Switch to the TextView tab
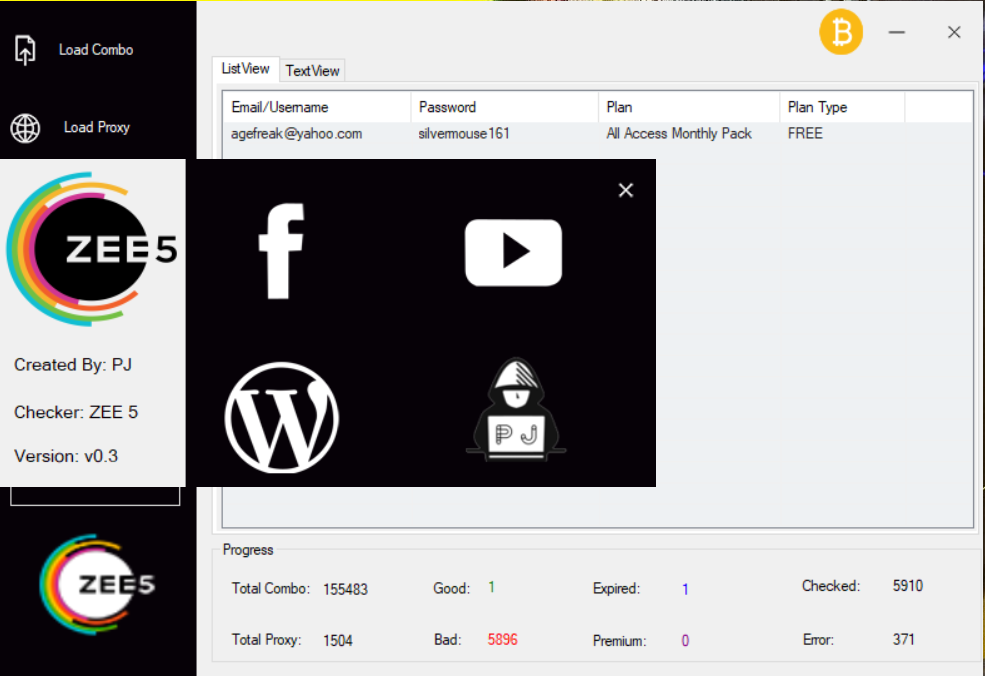 coord(312,70)
